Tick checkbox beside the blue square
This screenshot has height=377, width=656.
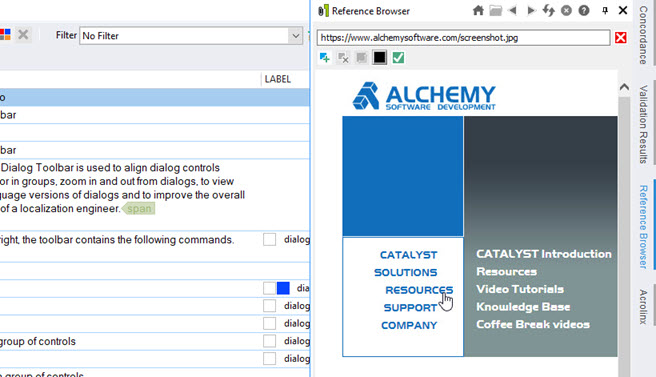[x=269, y=288]
